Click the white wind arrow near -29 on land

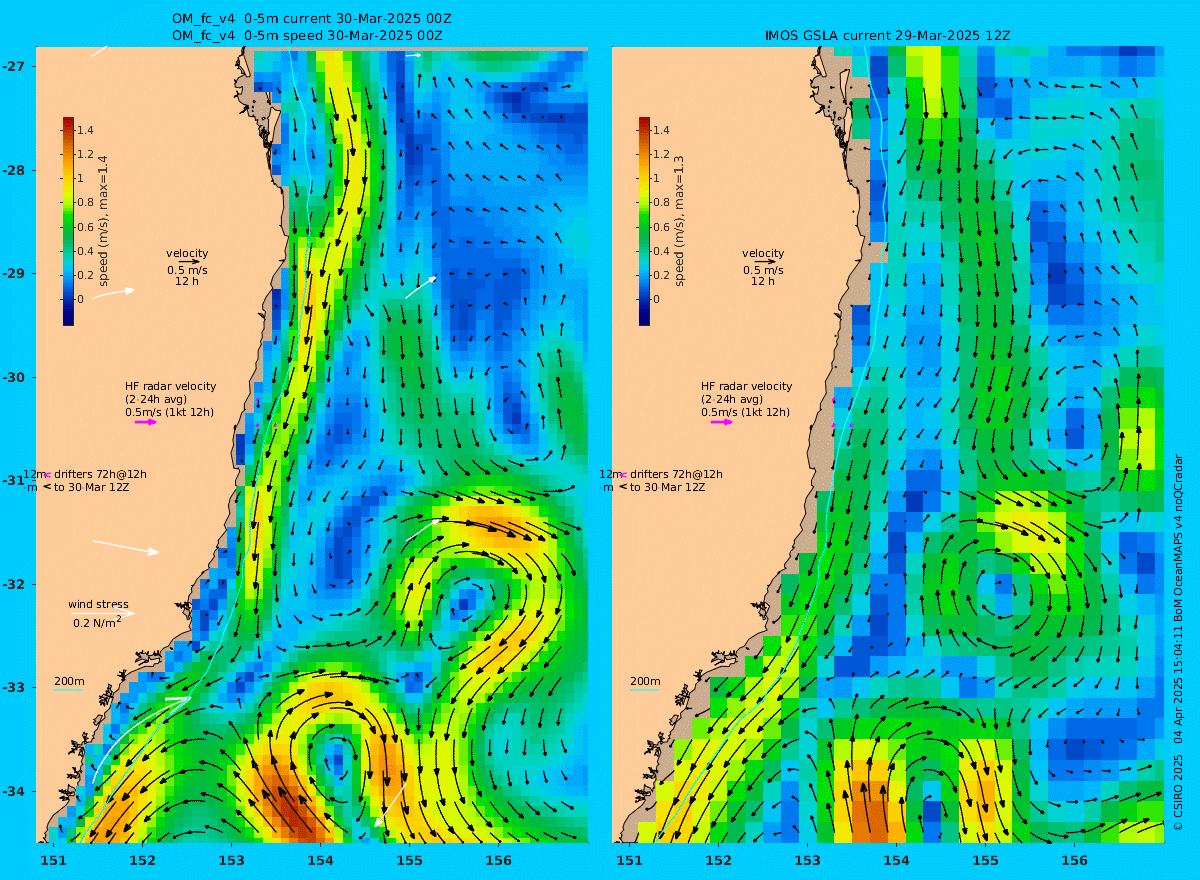click(x=114, y=293)
